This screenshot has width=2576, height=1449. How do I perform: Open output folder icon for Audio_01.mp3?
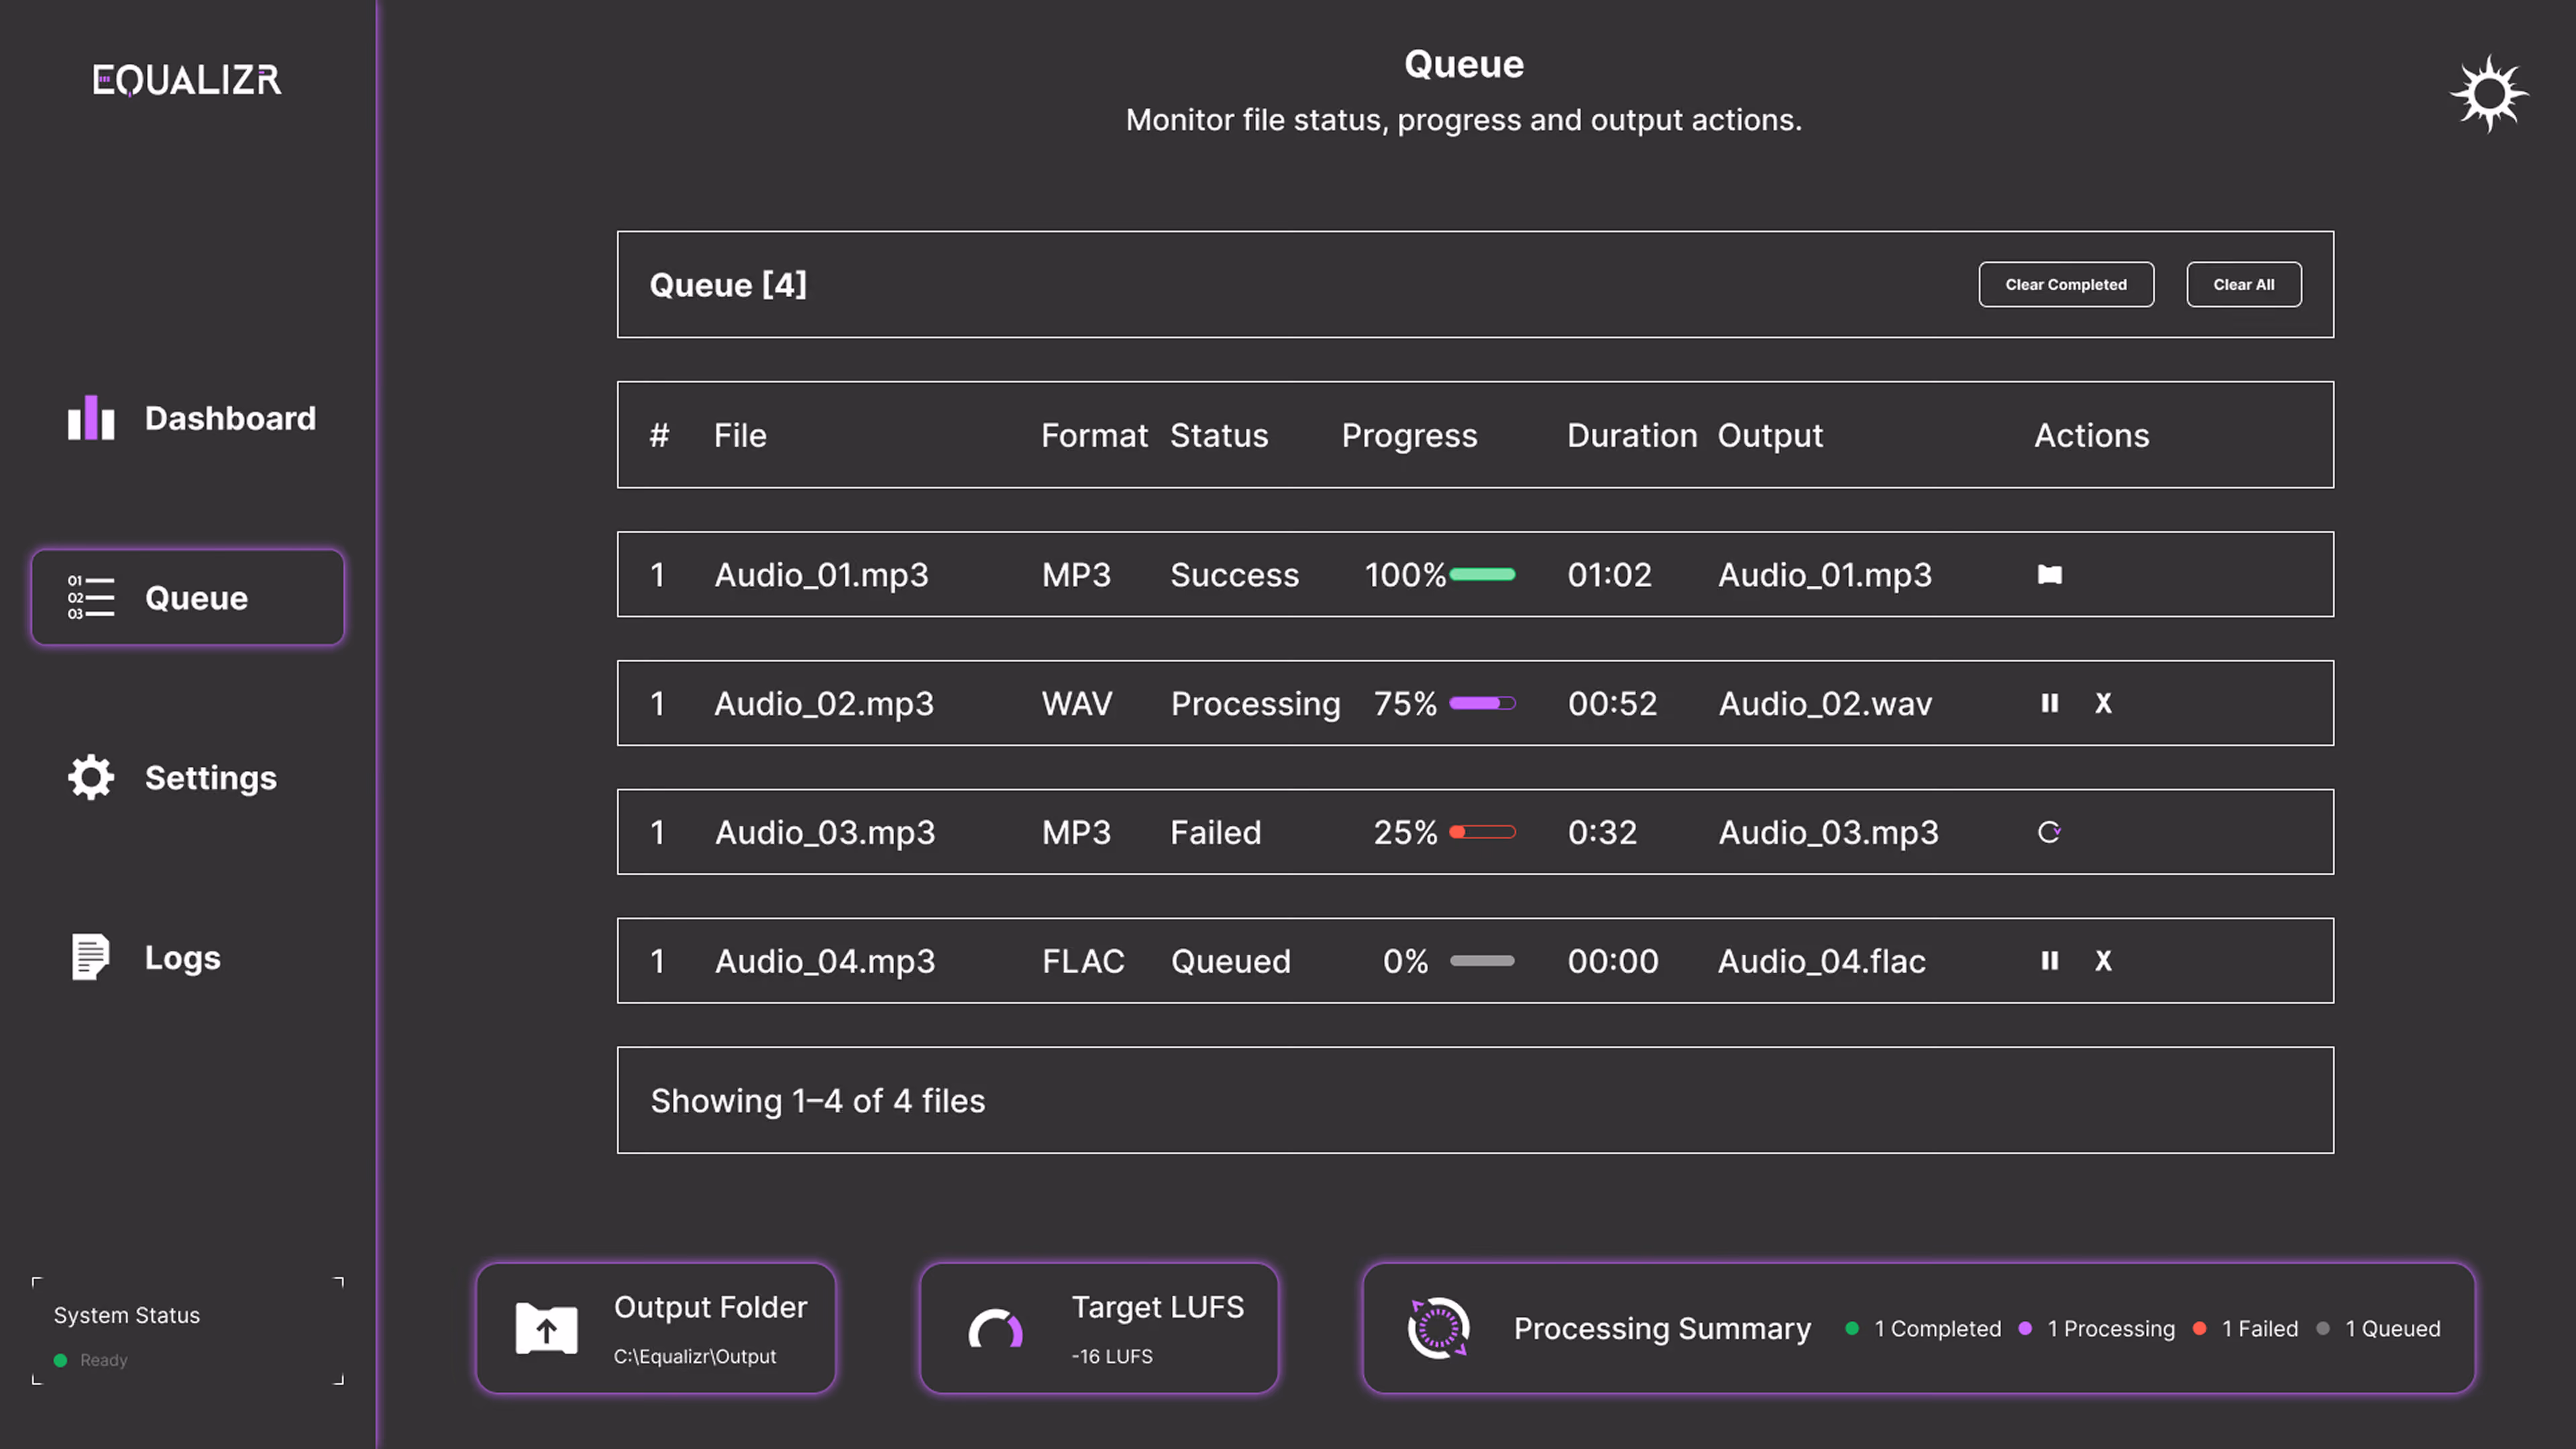coord(2049,574)
